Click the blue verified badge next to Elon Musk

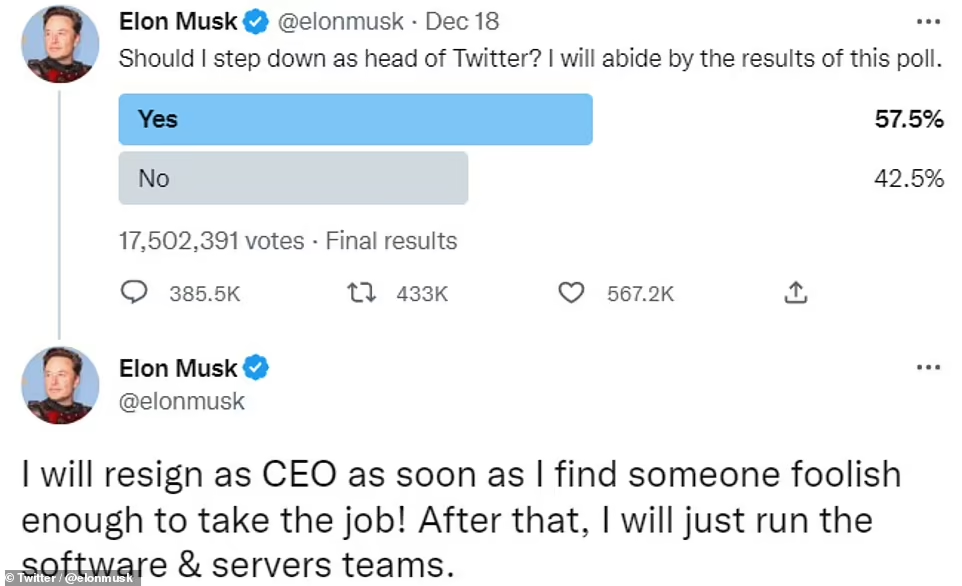(x=254, y=20)
